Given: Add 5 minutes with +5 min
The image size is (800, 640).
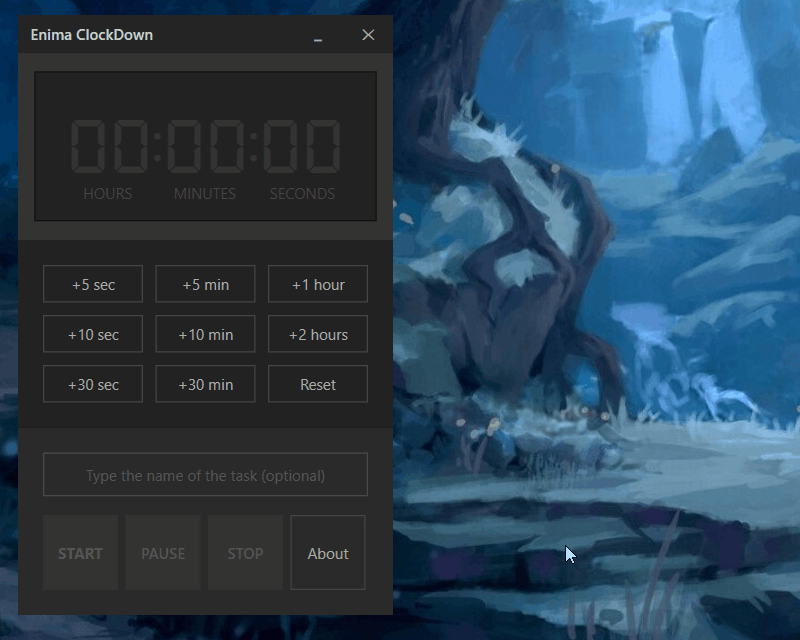Looking at the screenshot, I should click(205, 284).
